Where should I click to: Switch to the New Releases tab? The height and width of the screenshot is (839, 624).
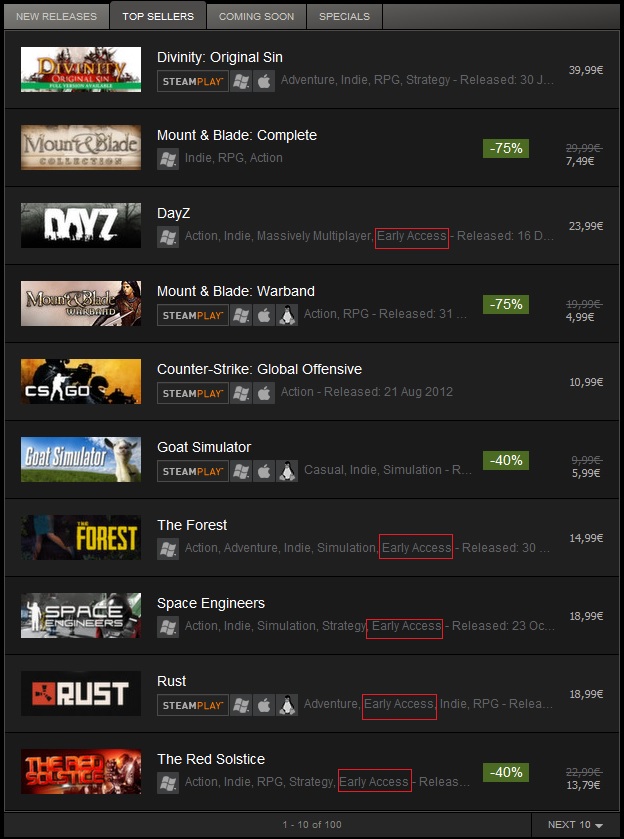click(x=56, y=17)
